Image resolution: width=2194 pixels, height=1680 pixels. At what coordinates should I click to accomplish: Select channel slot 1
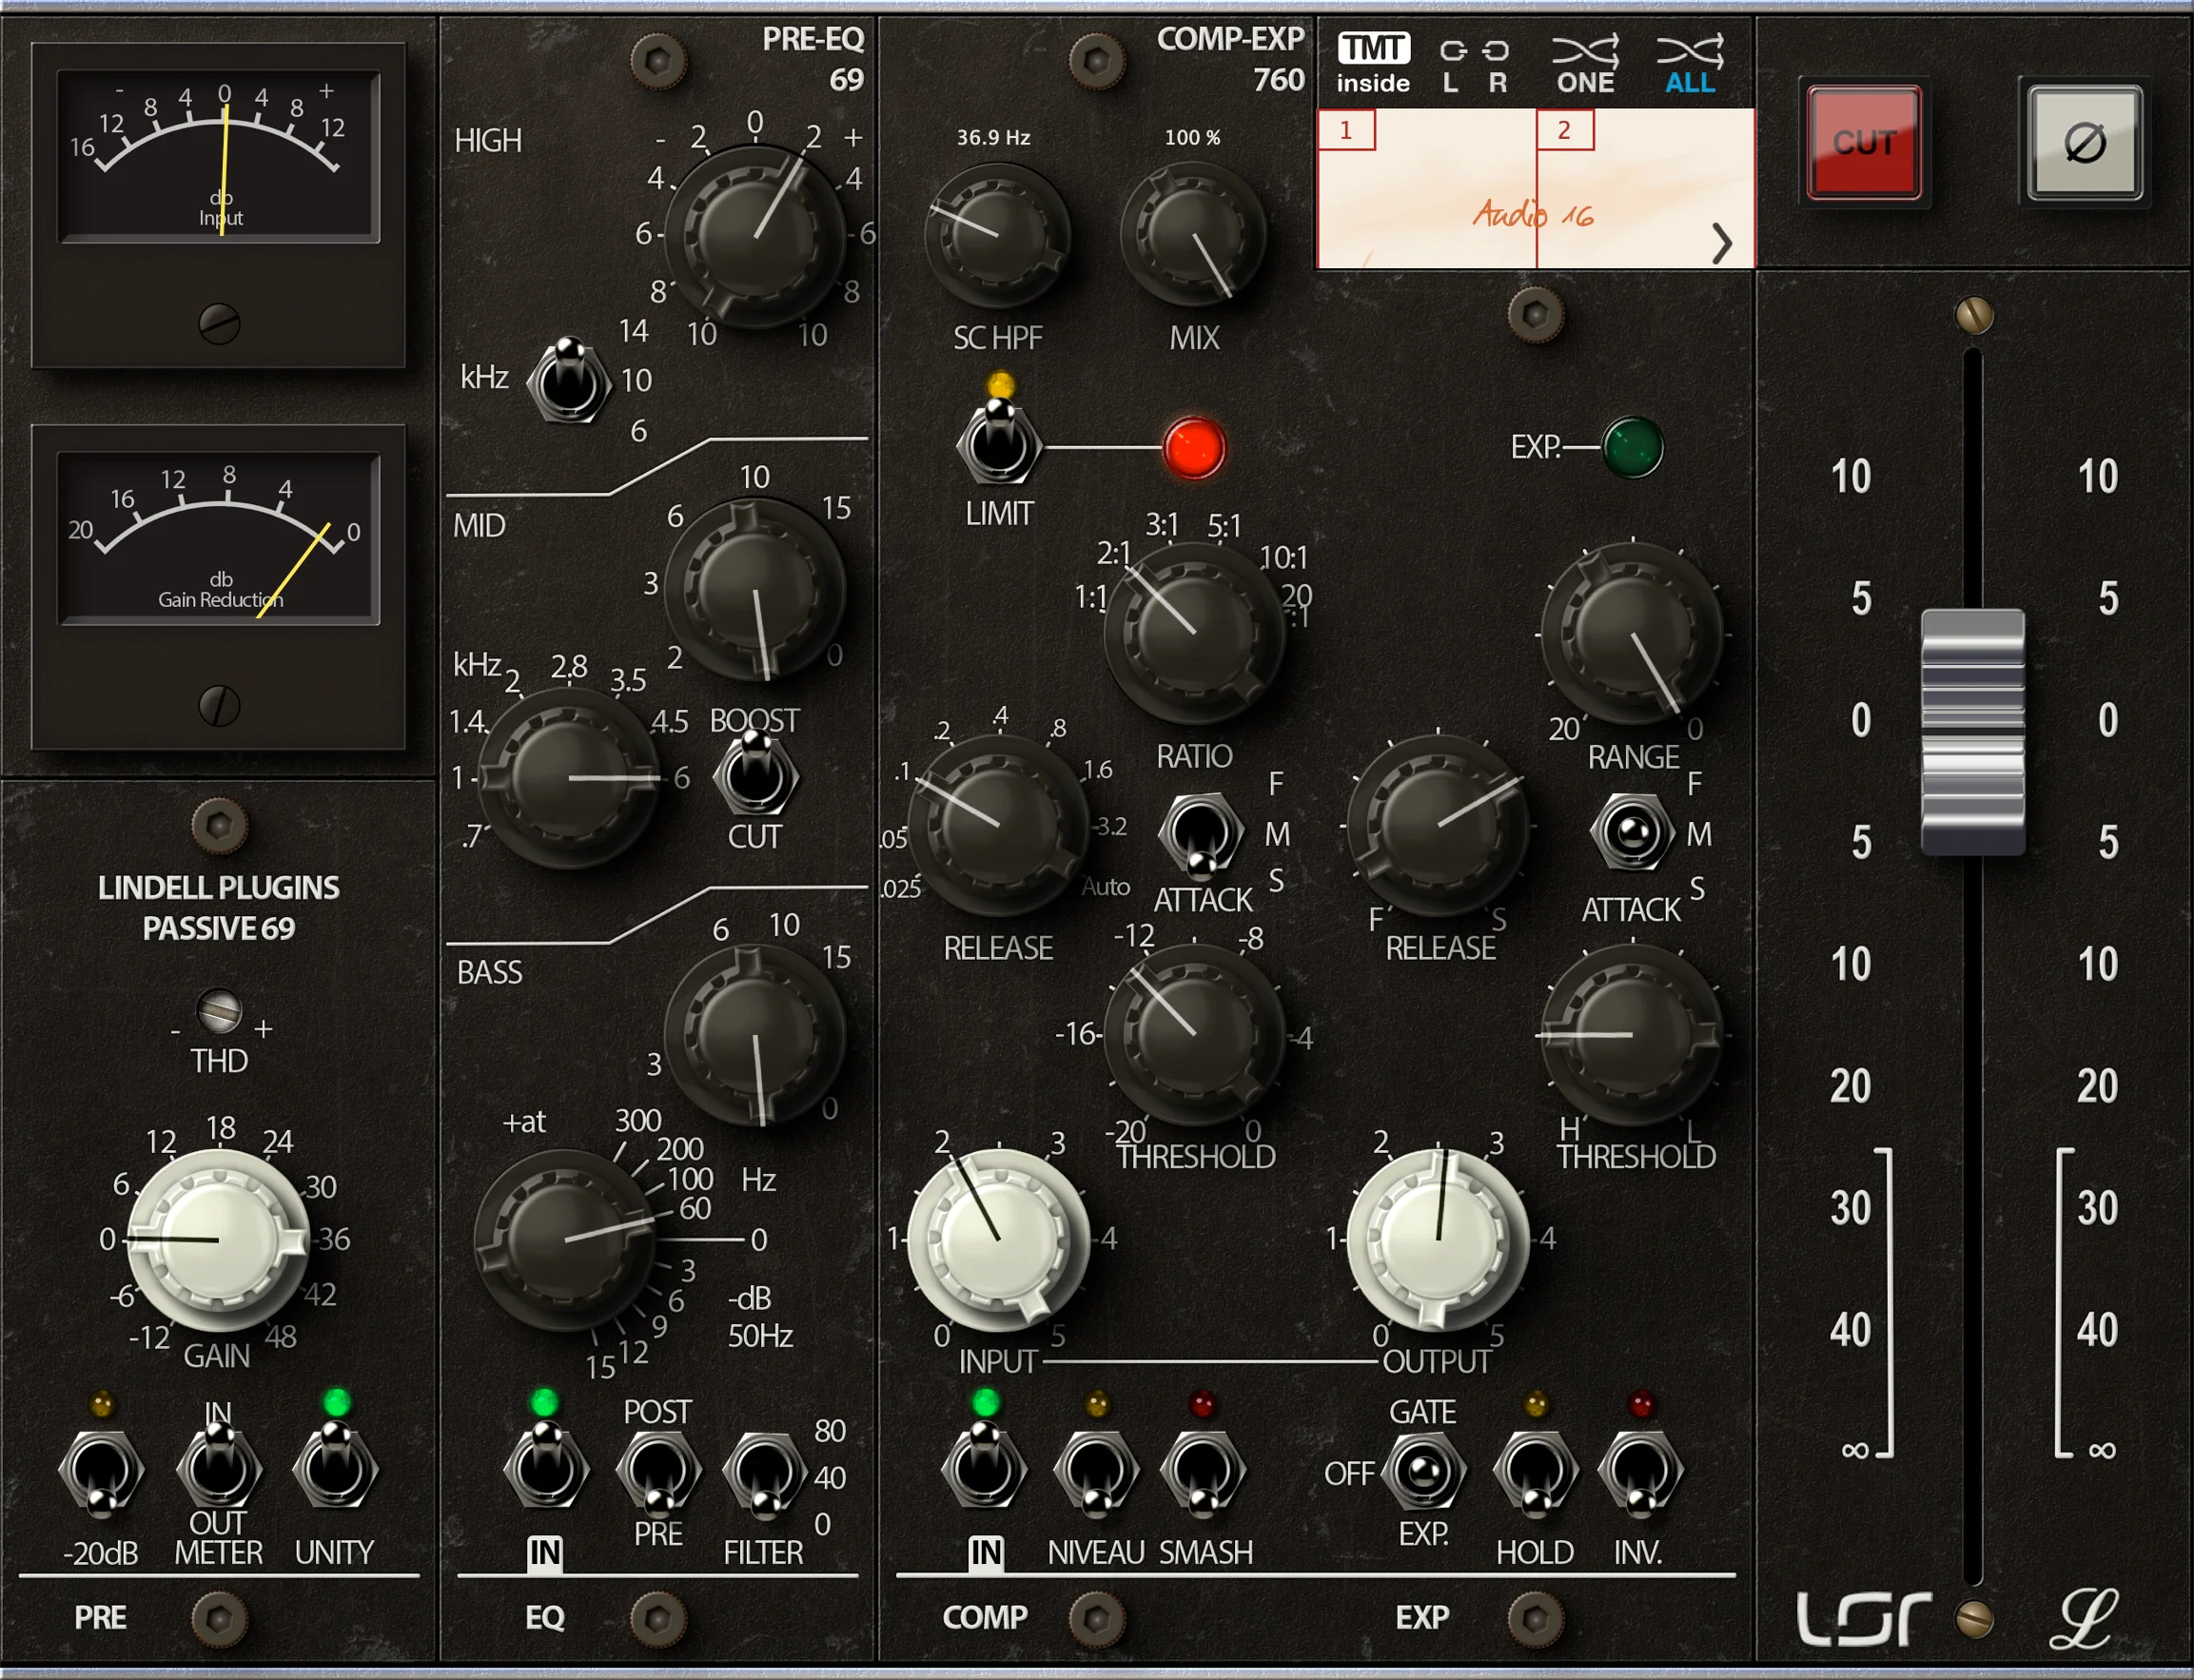(x=1347, y=128)
